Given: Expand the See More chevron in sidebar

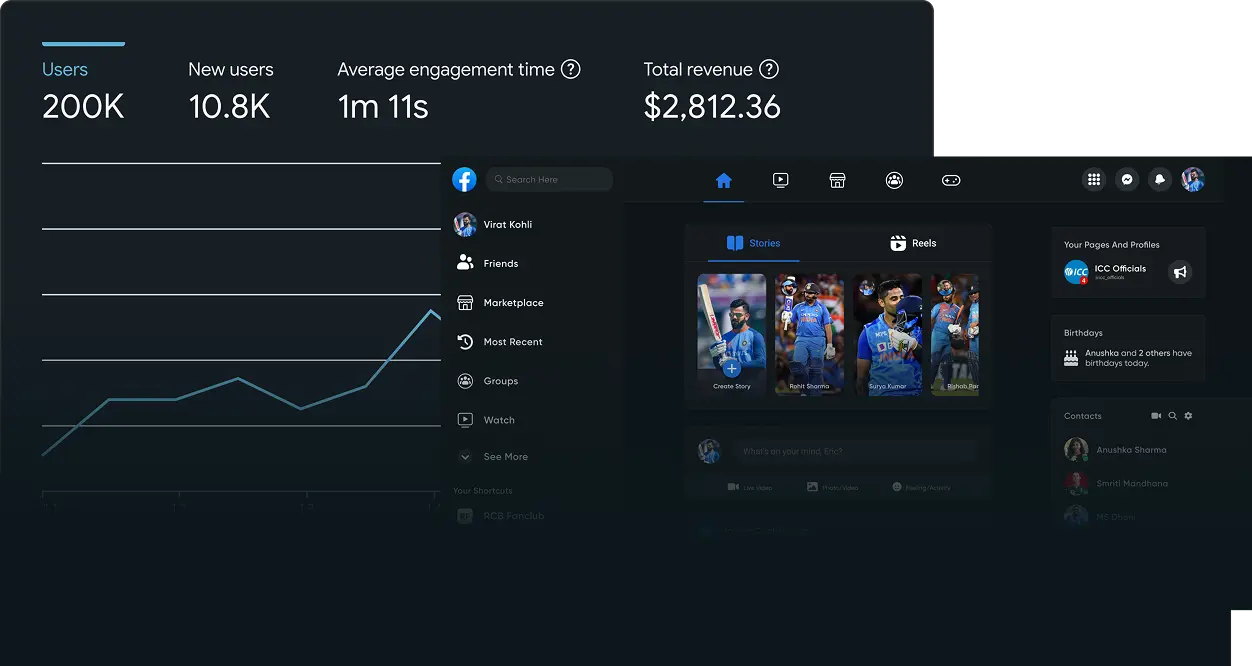Looking at the screenshot, I should click(x=465, y=456).
